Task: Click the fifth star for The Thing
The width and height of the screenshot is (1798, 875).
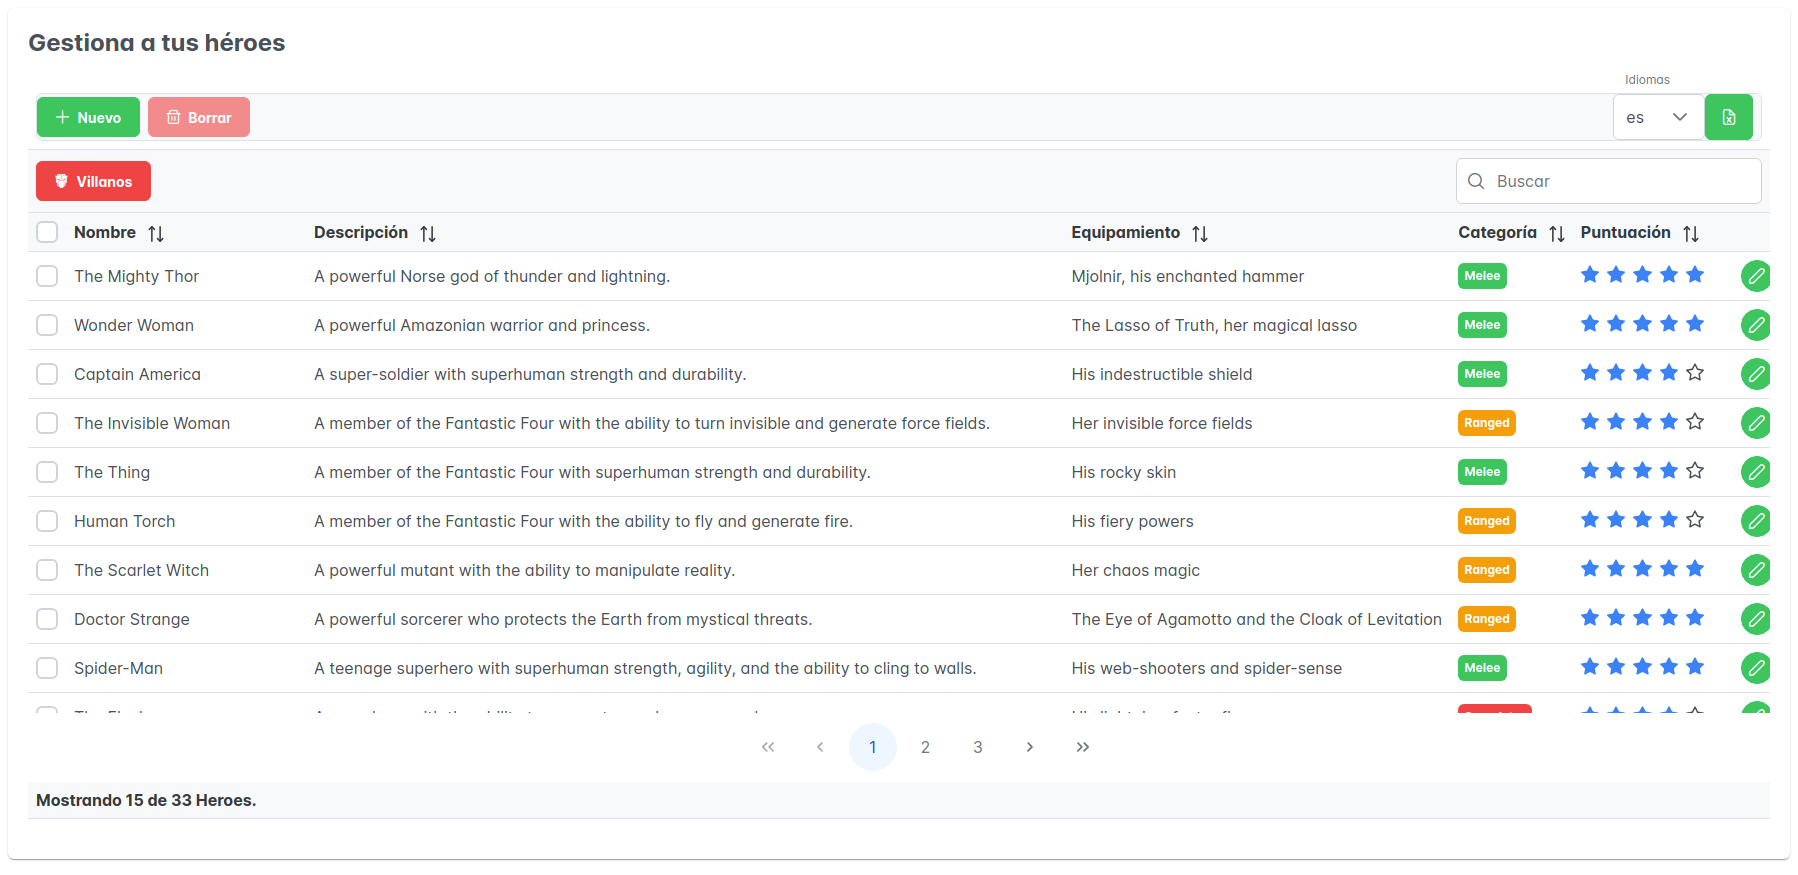Action: tap(1695, 471)
